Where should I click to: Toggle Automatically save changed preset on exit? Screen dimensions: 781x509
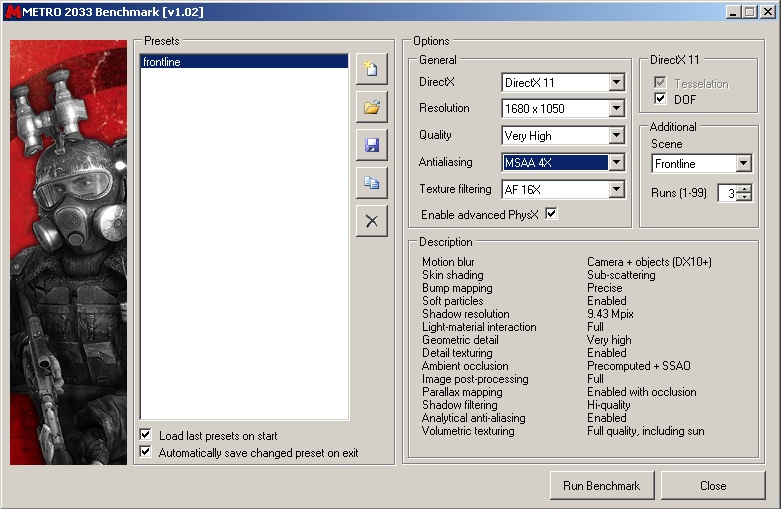[x=145, y=452]
